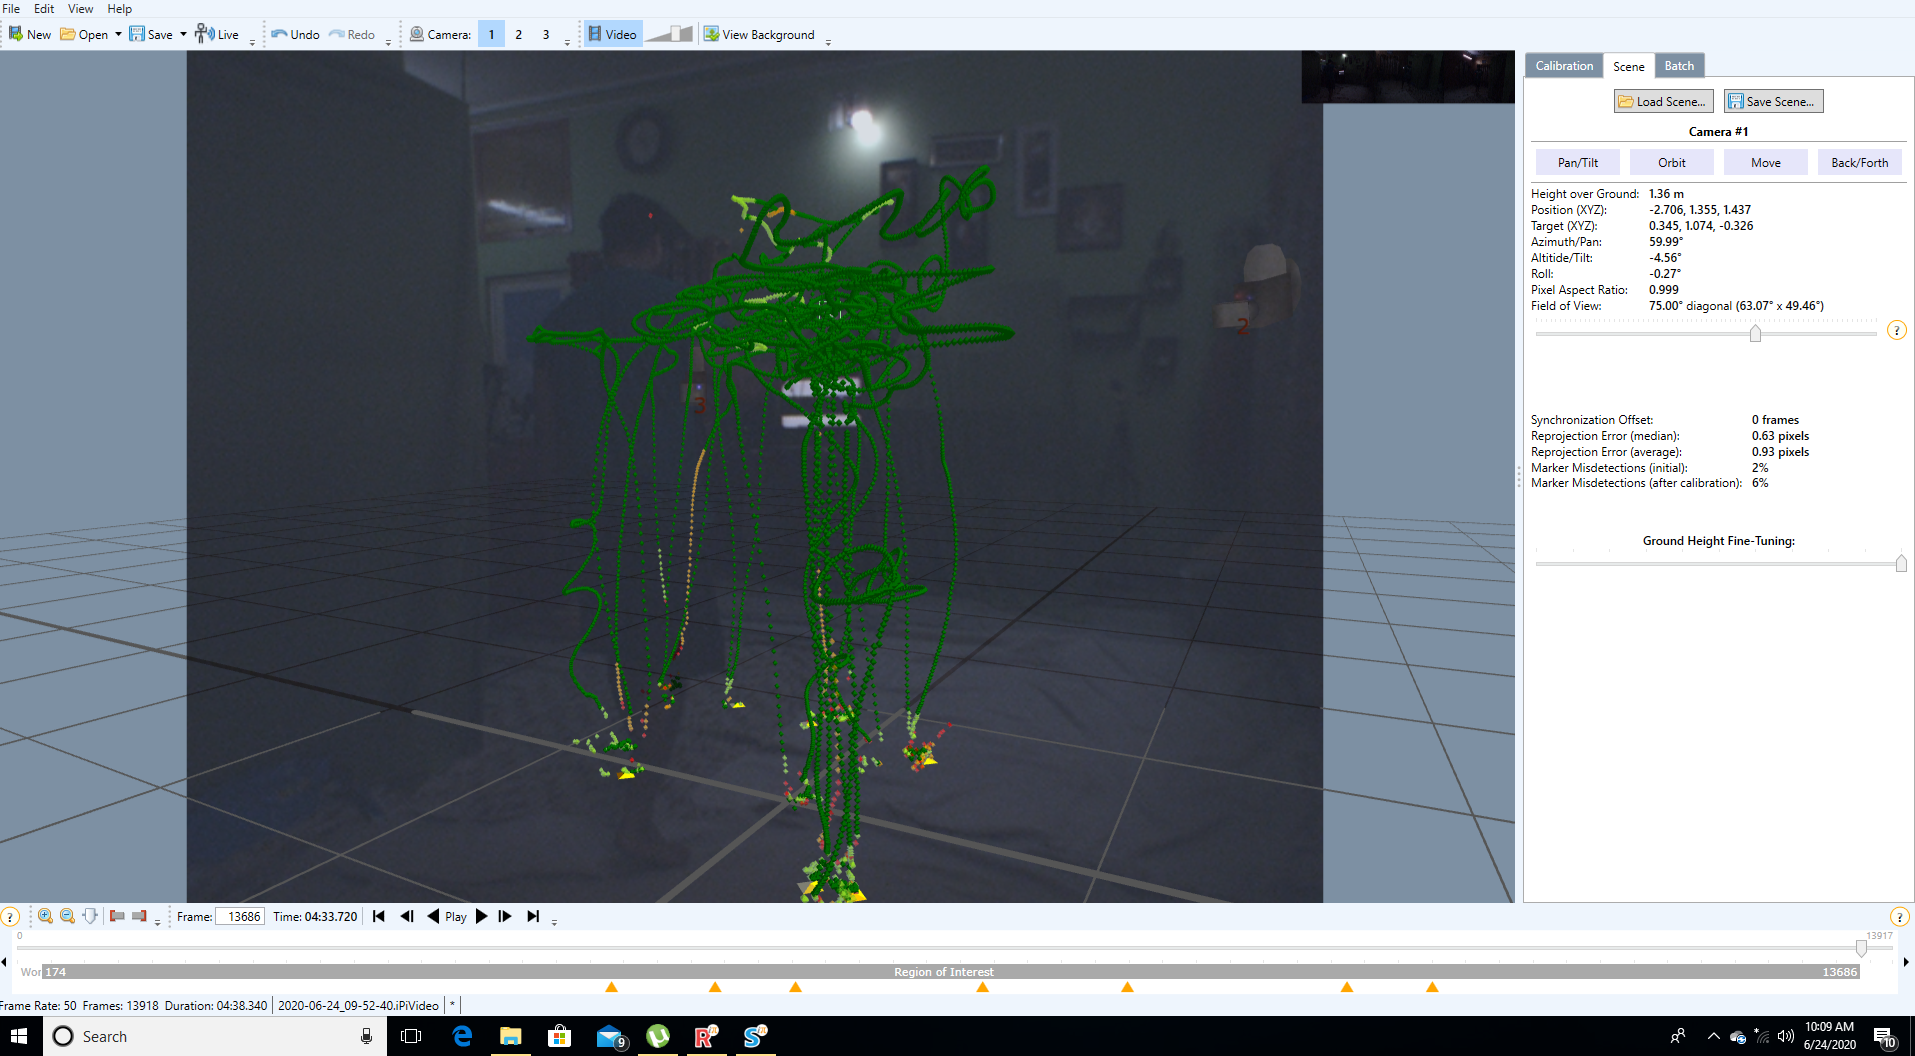This screenshot has width=1915, height=1056.
Task: Click help icon next to Field of View slider
Action: pyautogui.click(x=1896, y=330)
